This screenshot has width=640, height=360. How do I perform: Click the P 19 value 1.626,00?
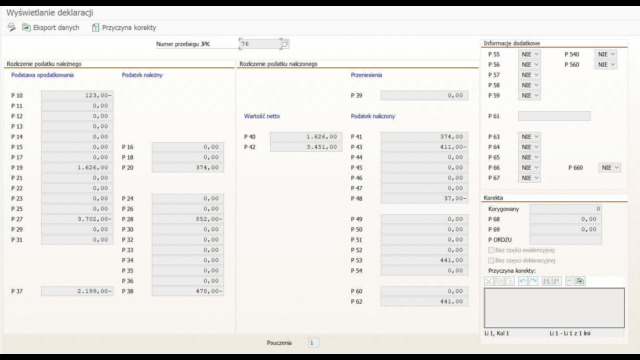pyautogui.click(x=77, y=167)
